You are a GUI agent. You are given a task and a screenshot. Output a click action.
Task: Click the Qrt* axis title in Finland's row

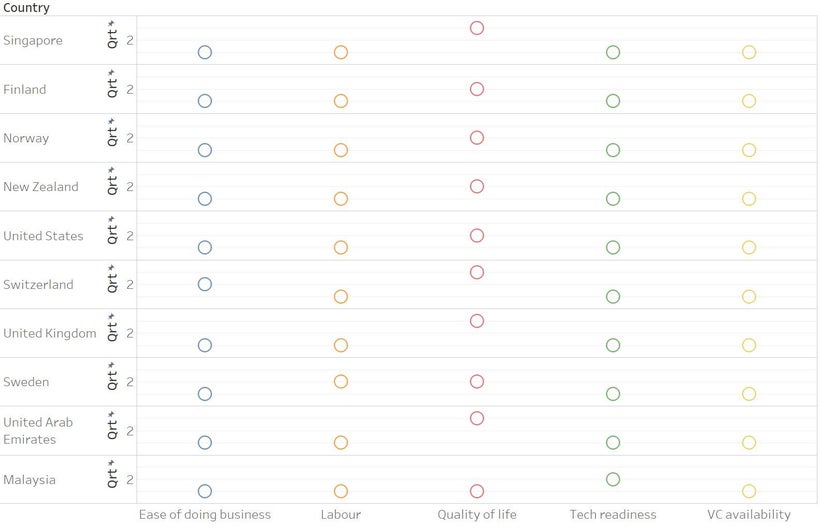[112, 83]
